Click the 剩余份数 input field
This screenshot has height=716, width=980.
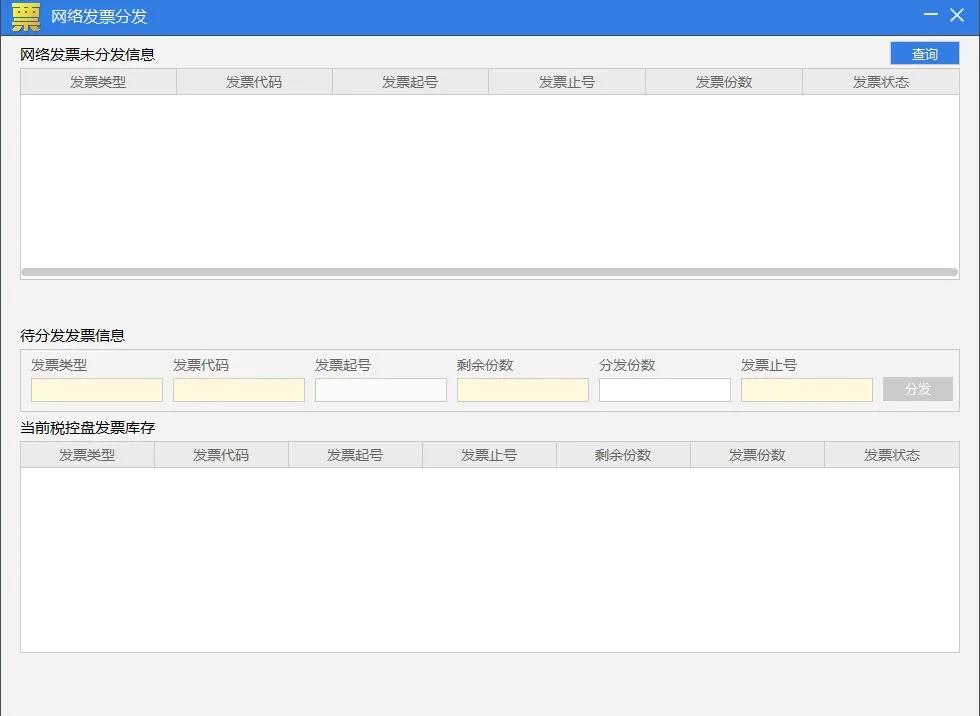[x=522, y=390]
